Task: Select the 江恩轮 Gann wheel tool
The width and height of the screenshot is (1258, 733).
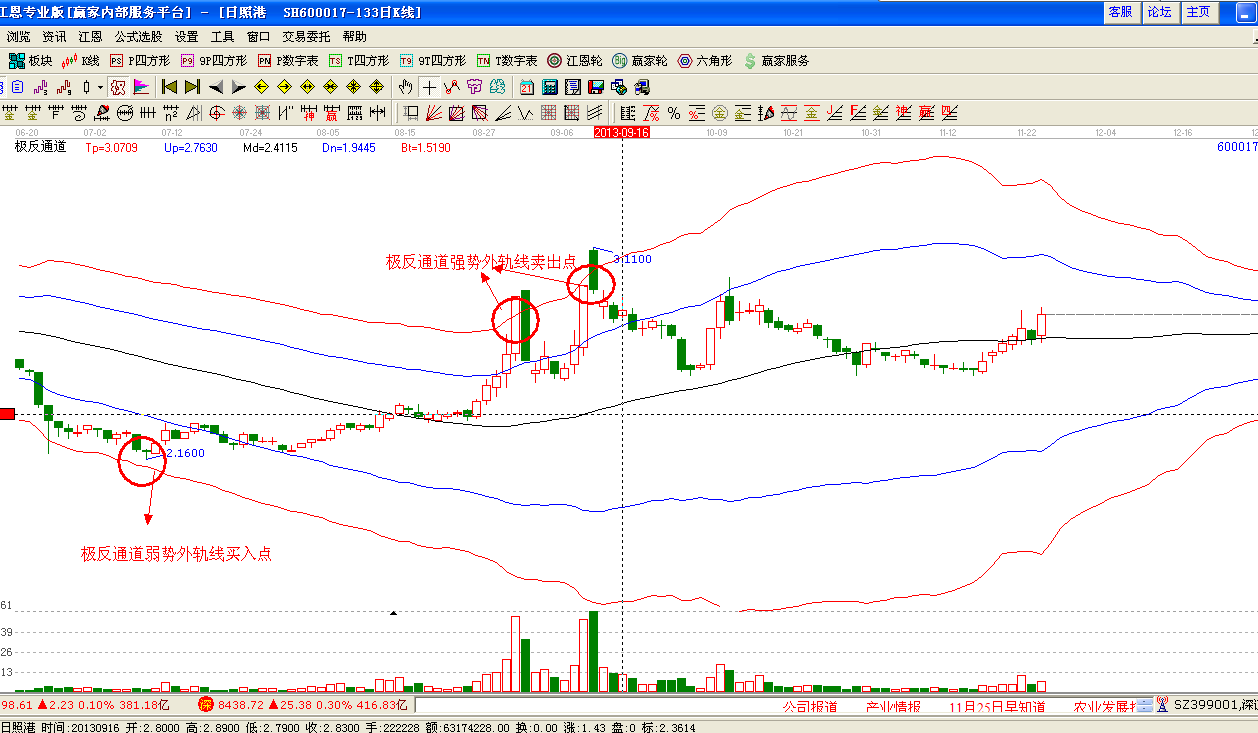Action: coord(576,61)
